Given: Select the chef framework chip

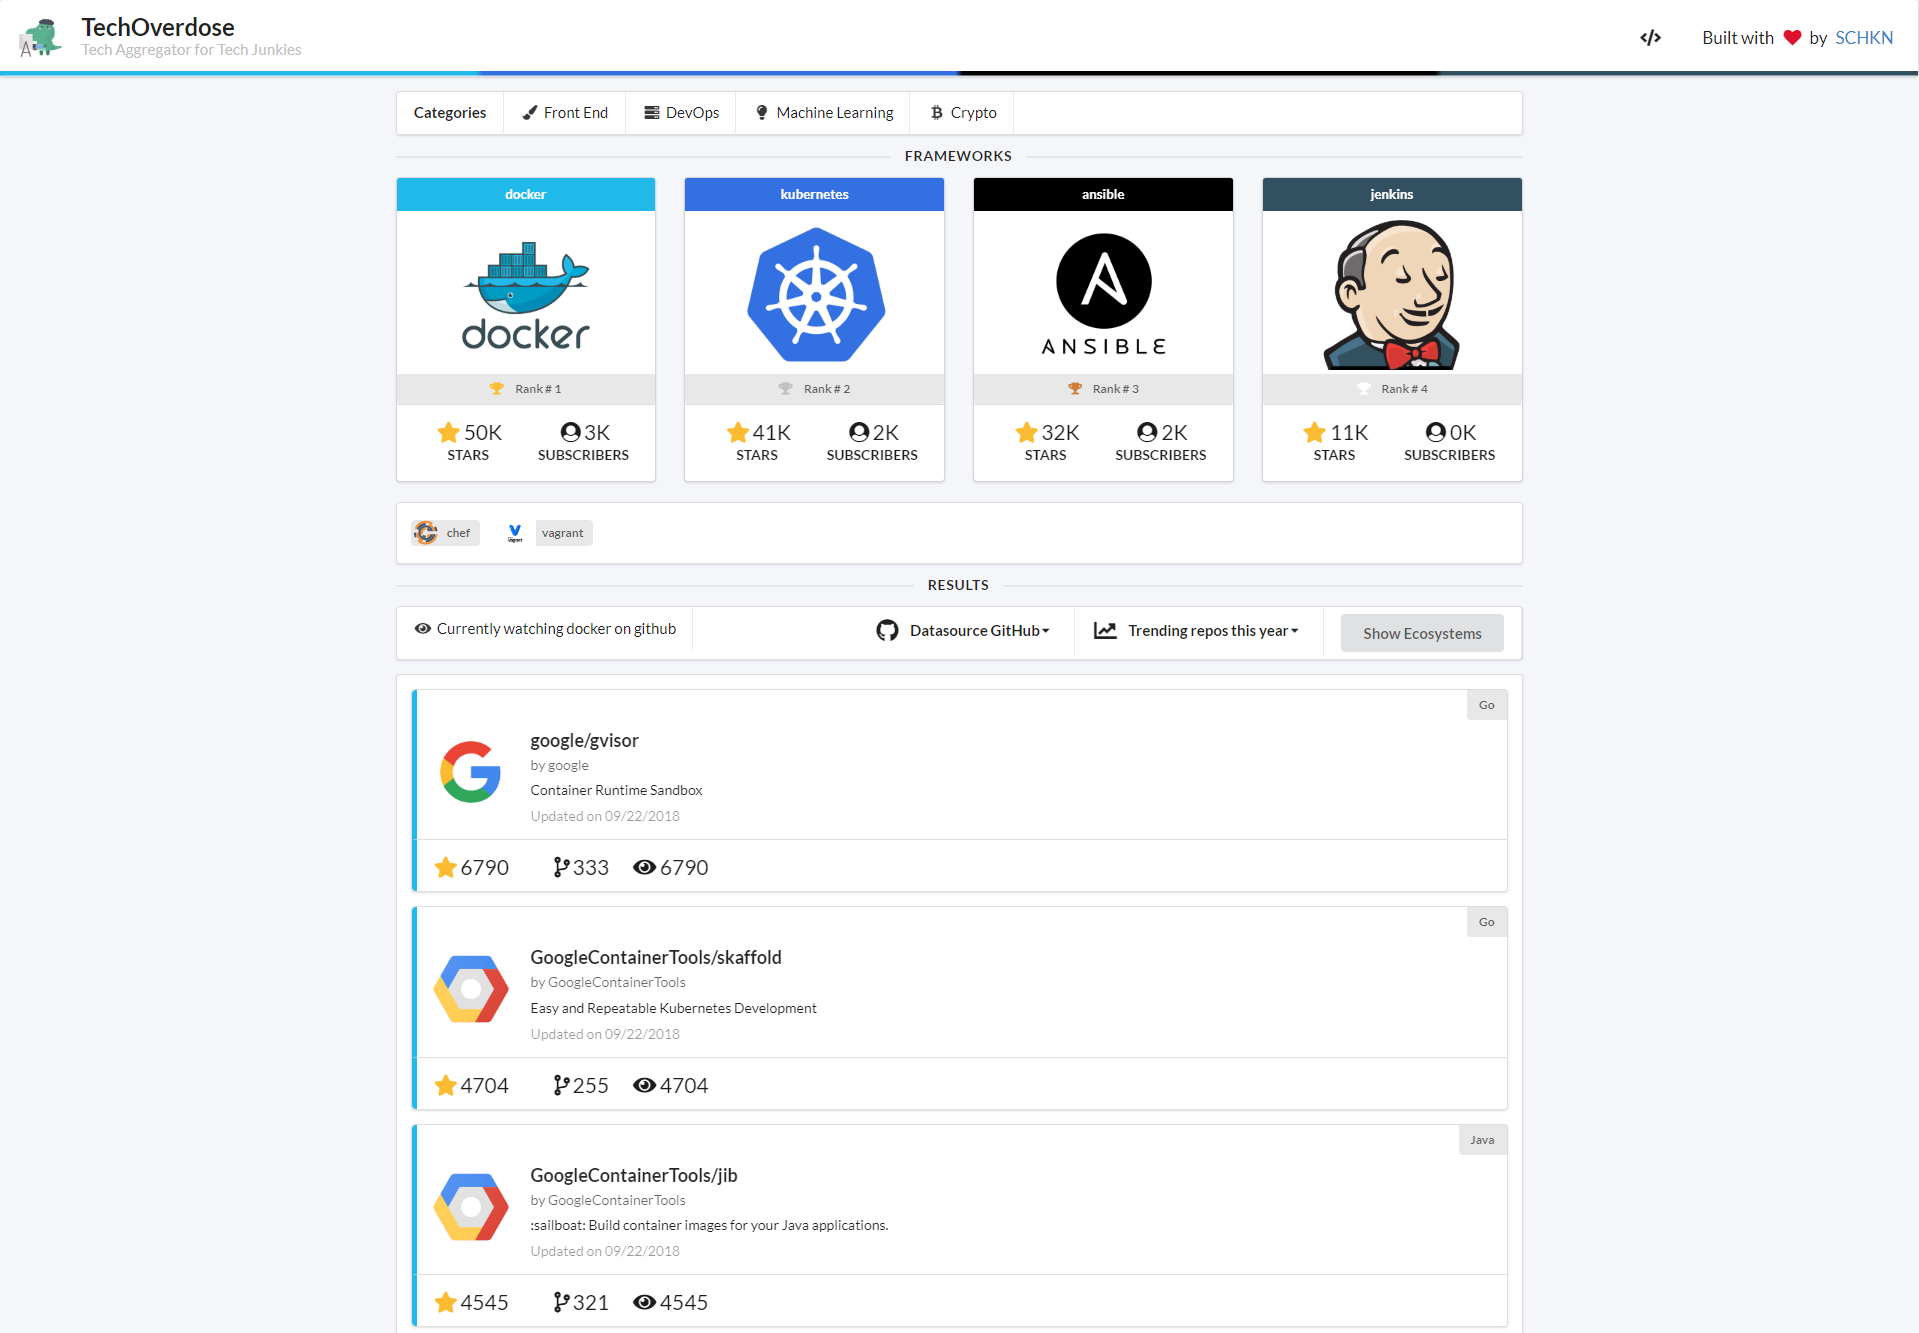Looking at the screenshot, I should tap(446, 533).
